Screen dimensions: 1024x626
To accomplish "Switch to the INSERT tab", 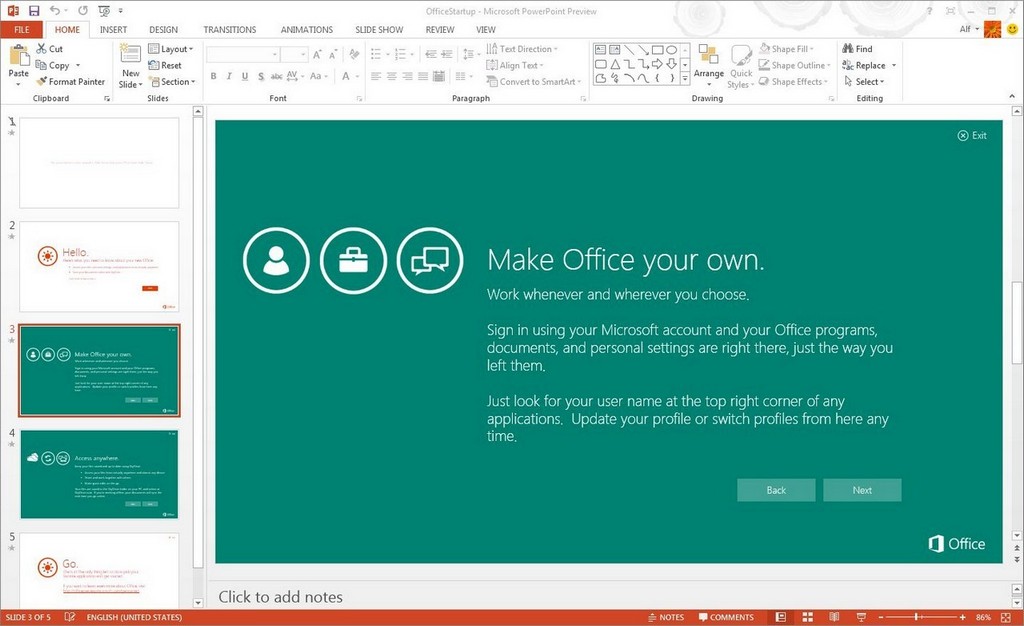I will [x=113, y=29].
